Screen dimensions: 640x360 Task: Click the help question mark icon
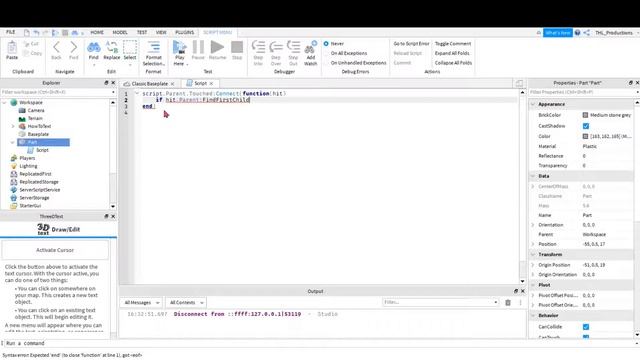[x=577, y=33]
